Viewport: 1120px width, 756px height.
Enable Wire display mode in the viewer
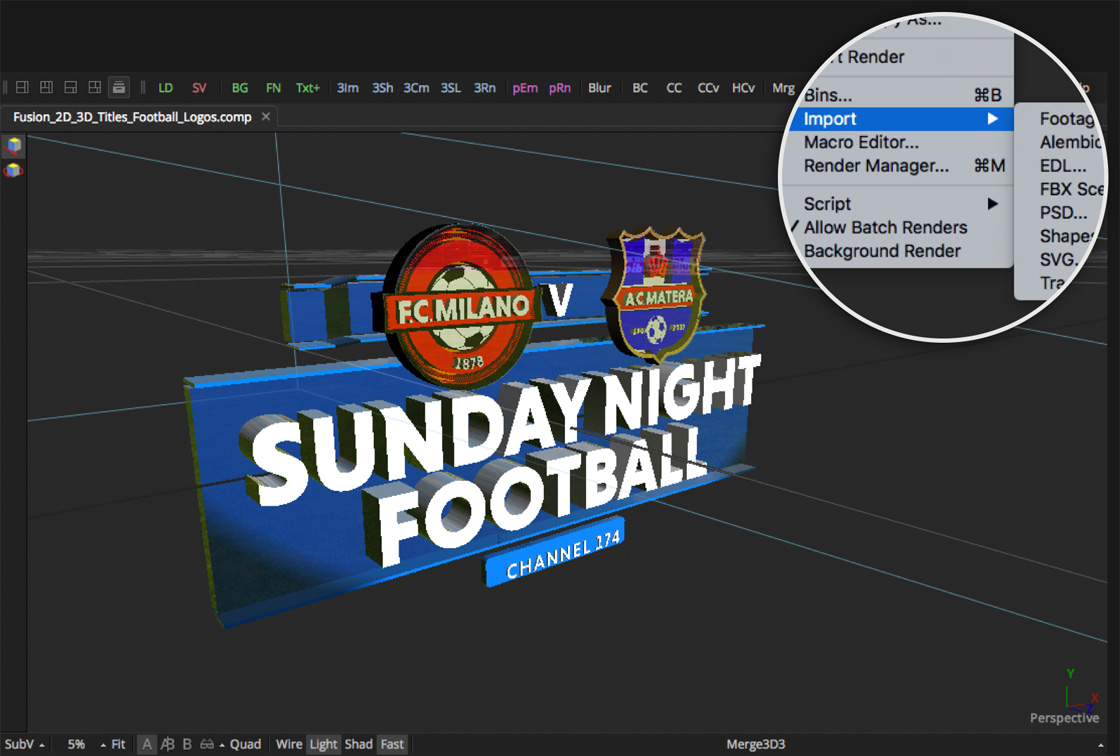tap(288, 744)
